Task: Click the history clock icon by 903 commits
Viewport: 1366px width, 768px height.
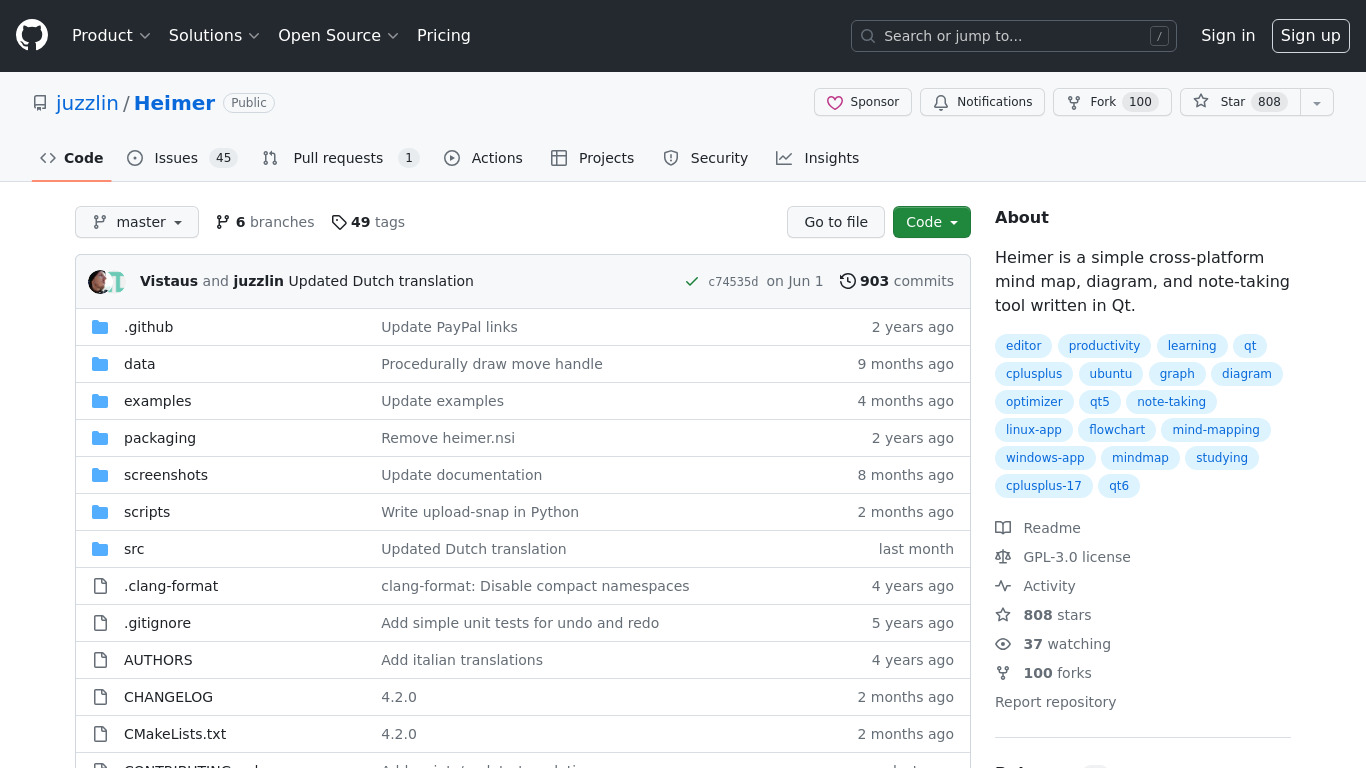Action: [x=848, y=281]
